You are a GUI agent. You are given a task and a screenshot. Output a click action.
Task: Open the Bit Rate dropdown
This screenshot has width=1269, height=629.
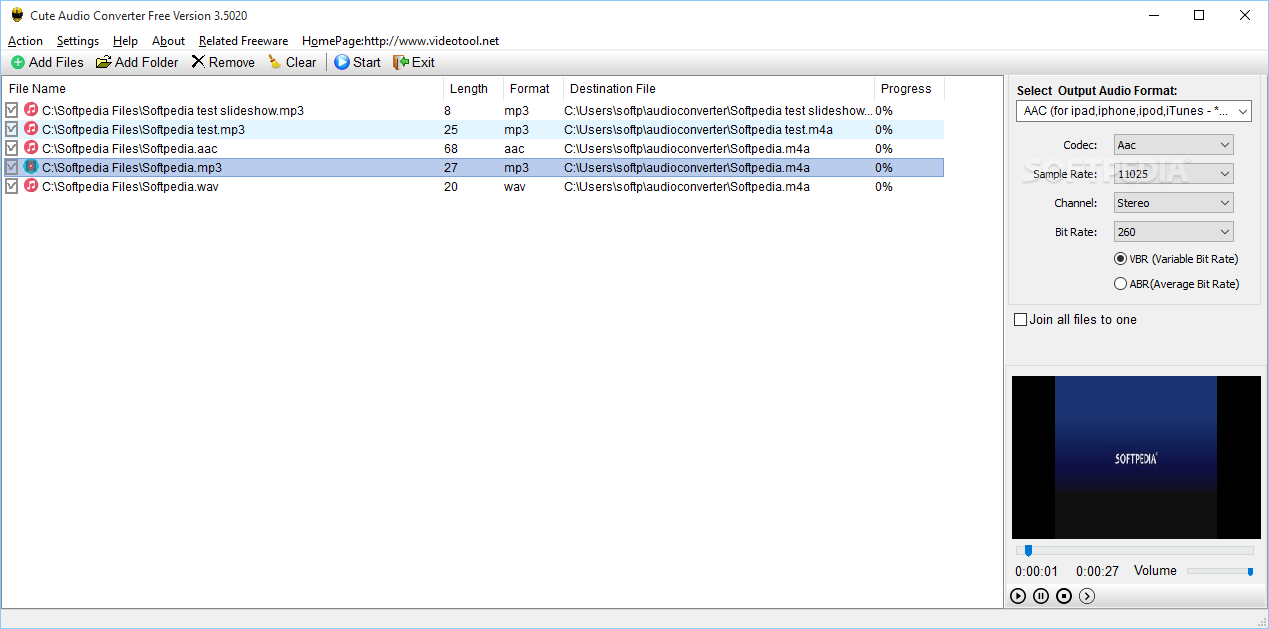point(1174,232)
